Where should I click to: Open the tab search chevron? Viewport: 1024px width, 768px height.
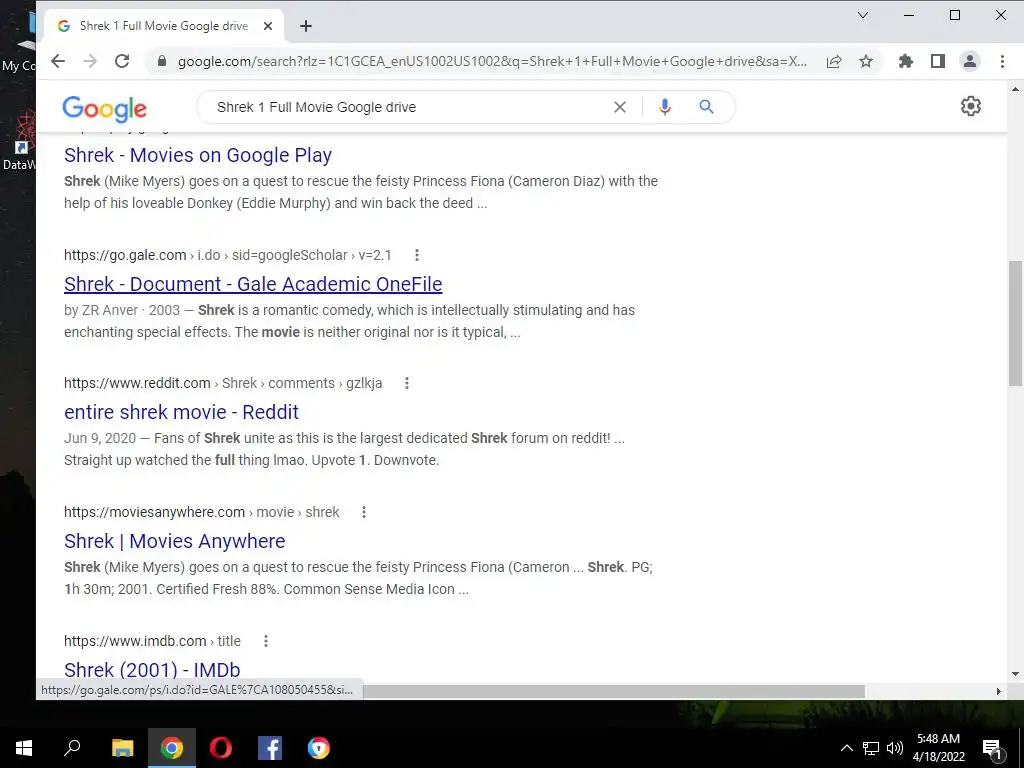click(x=863, y=15)
